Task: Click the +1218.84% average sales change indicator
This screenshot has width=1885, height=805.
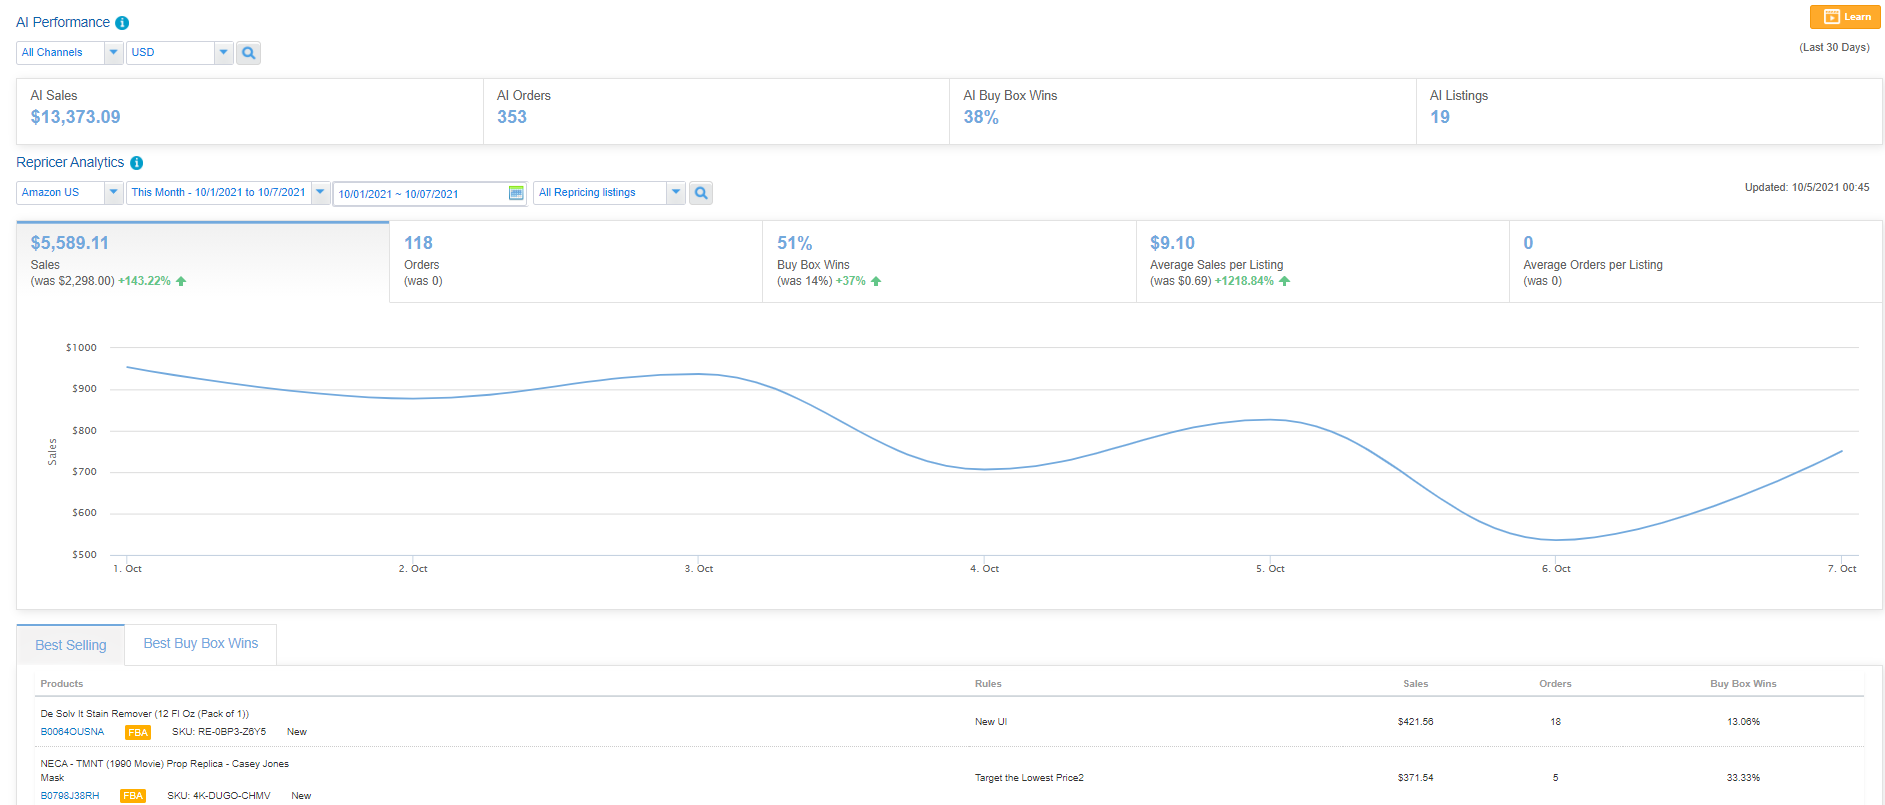Action: pyautogui.click(x=1252, y=281)
